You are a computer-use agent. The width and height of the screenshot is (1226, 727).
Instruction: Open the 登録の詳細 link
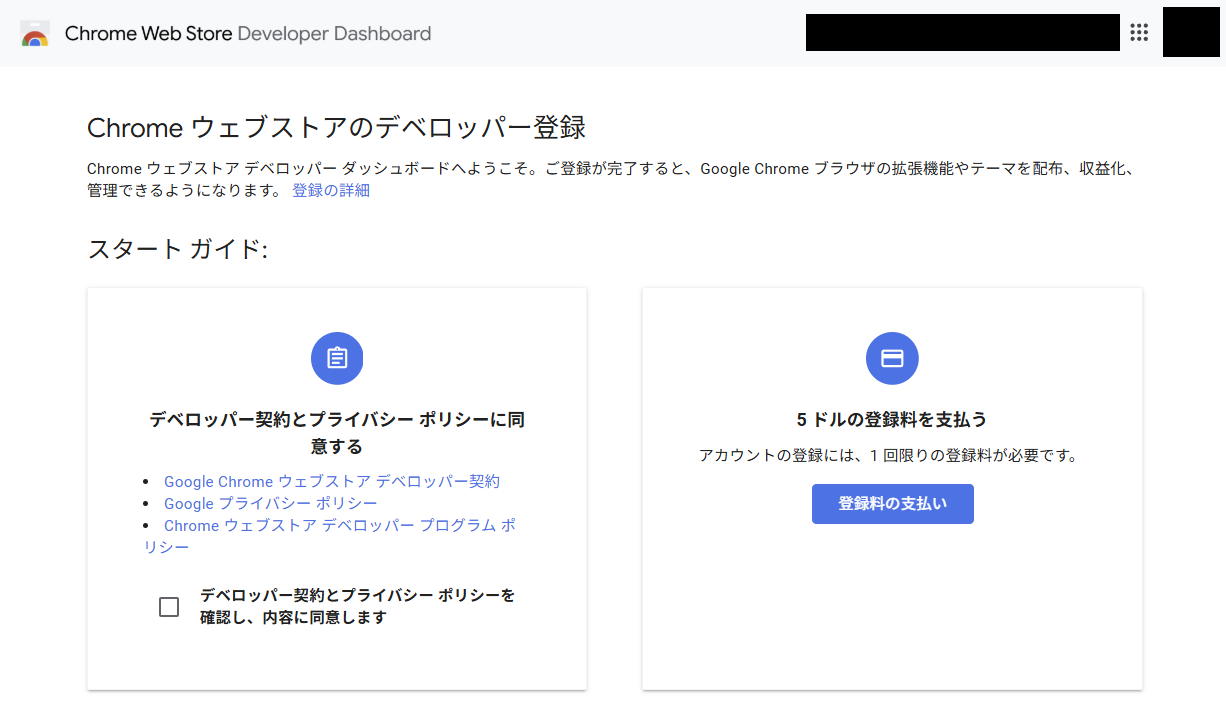pyautogui.click(x=331, y=190)
